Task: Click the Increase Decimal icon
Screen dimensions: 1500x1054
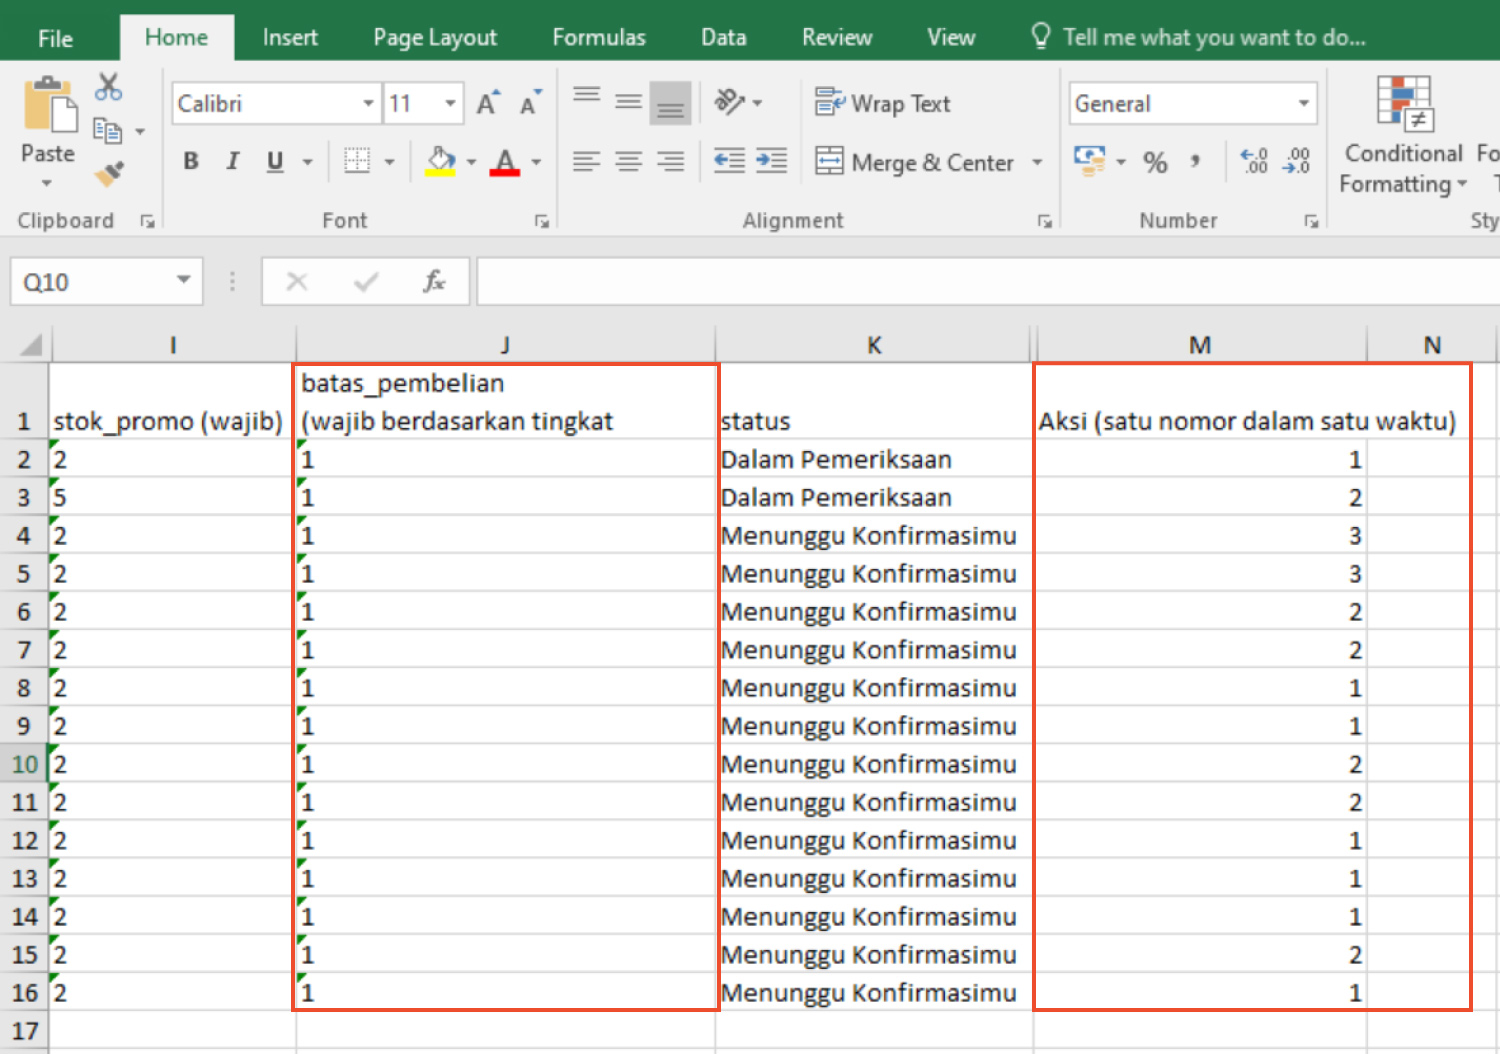Action: pos(1253,161)
